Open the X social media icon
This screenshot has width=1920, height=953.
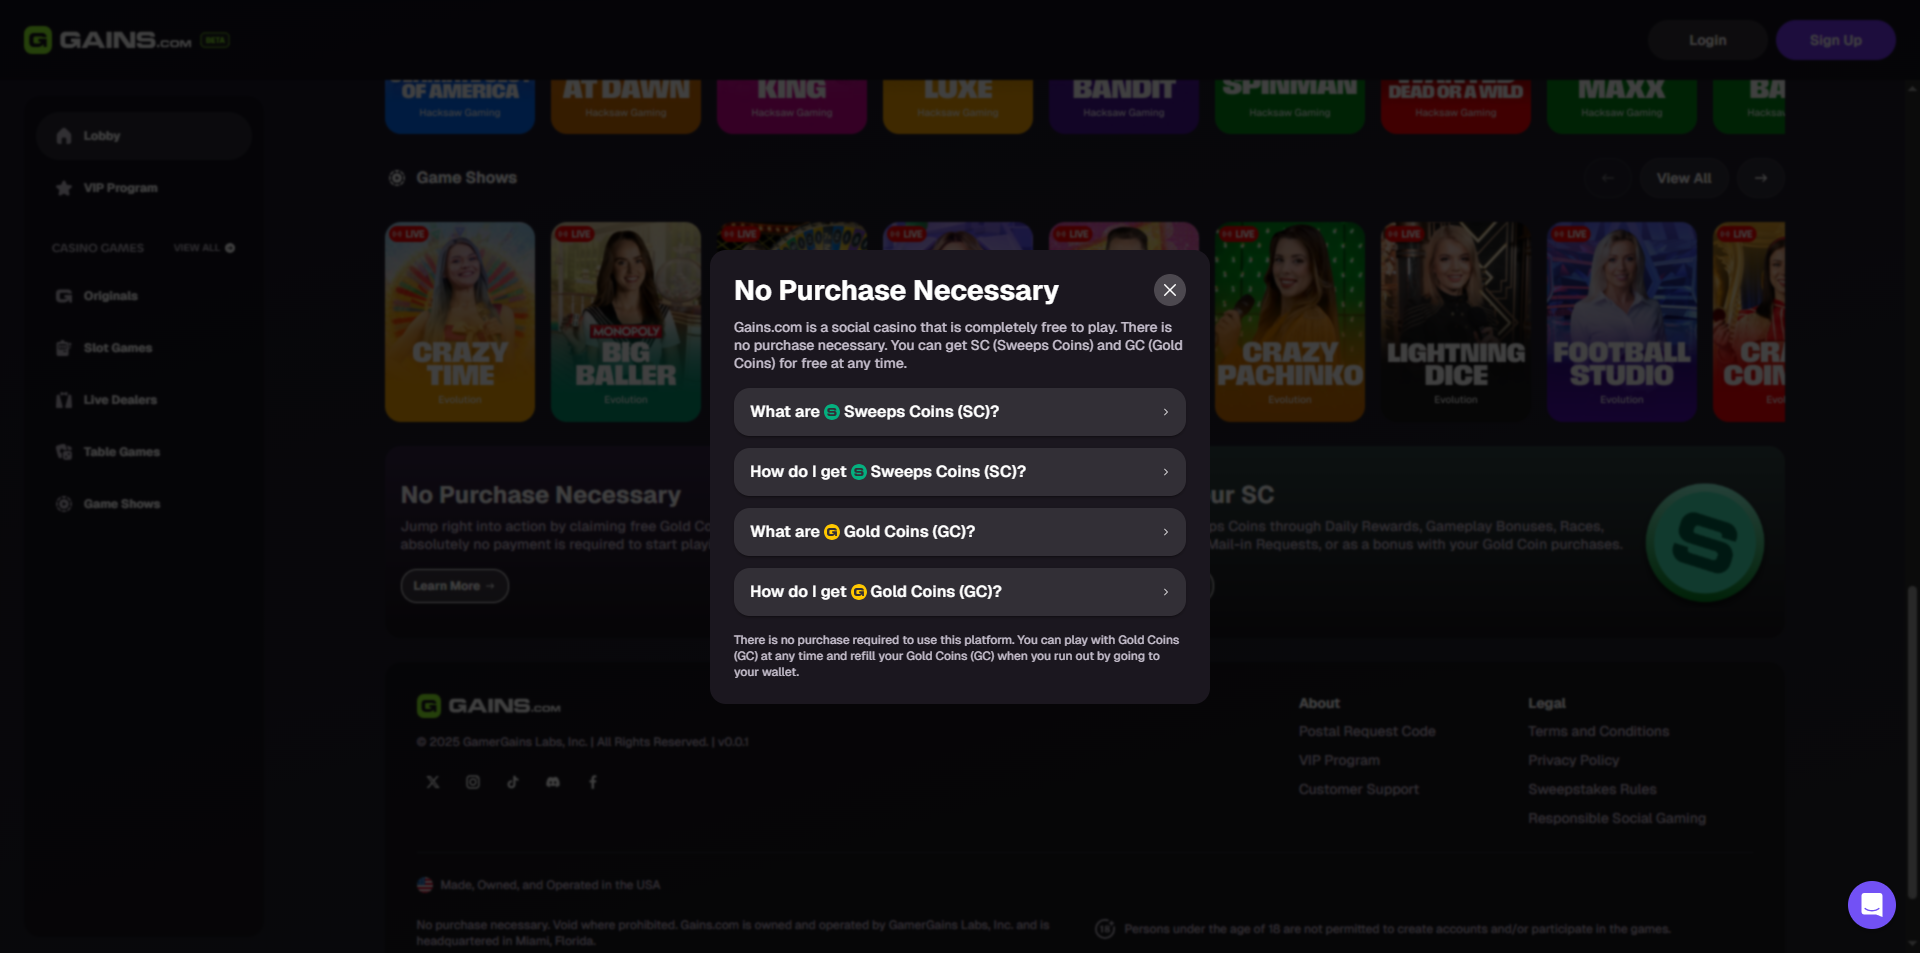pos(433,782)
